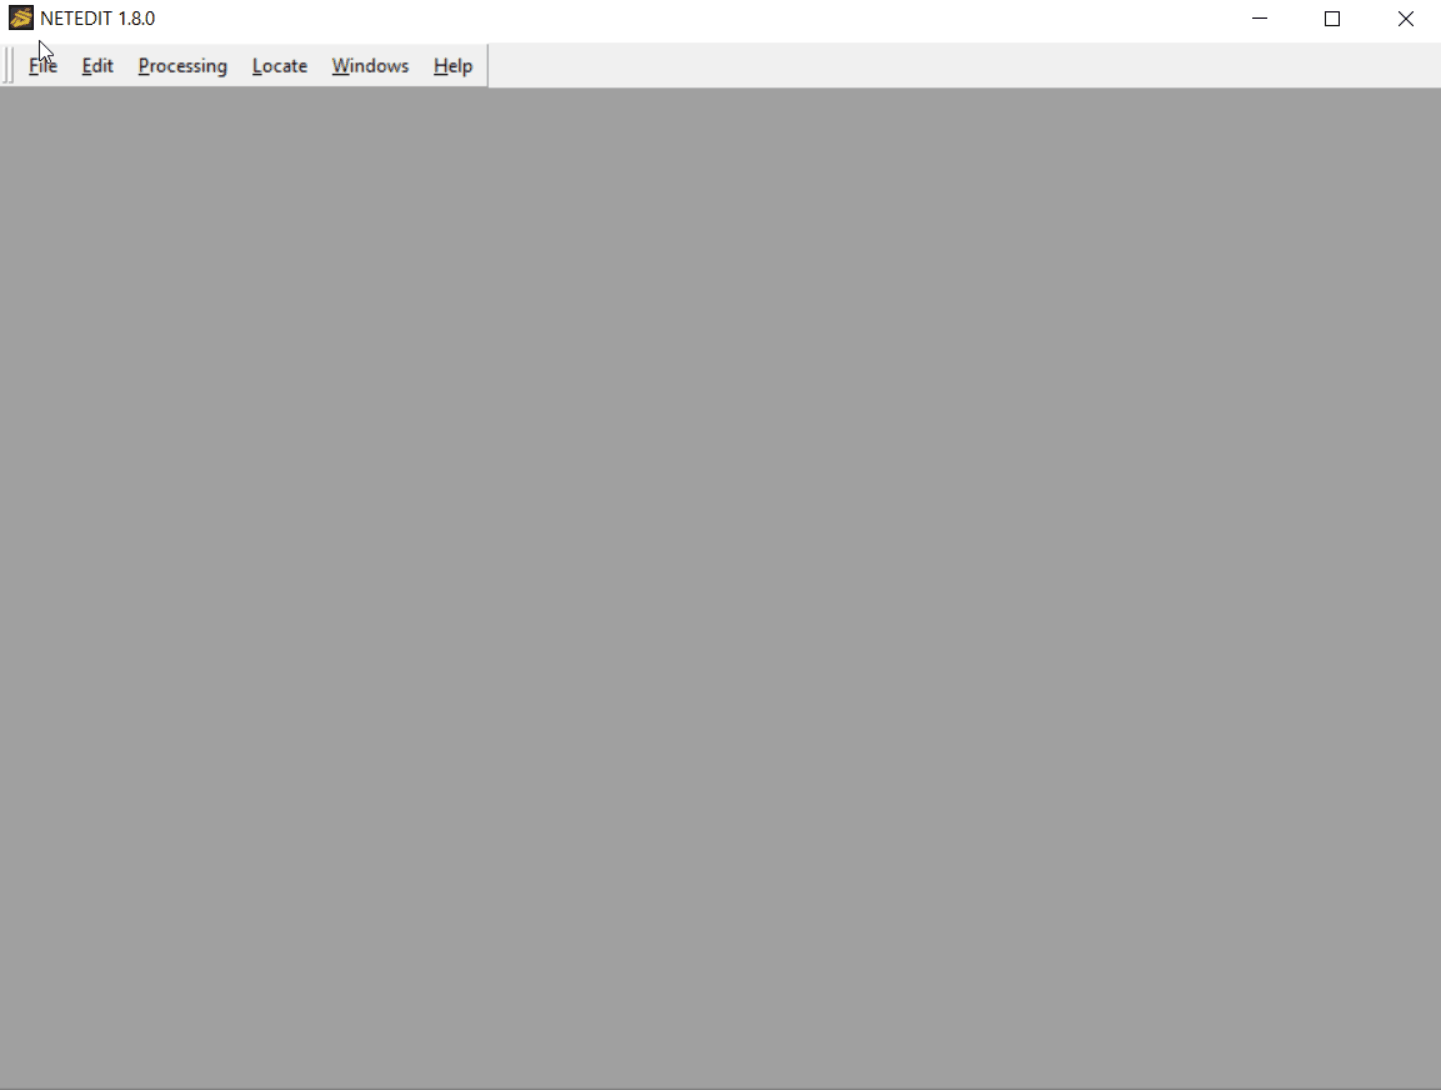Click blank title bar space before Minimize
This screenshot has width=1441, height=1090.
point(700,18)
